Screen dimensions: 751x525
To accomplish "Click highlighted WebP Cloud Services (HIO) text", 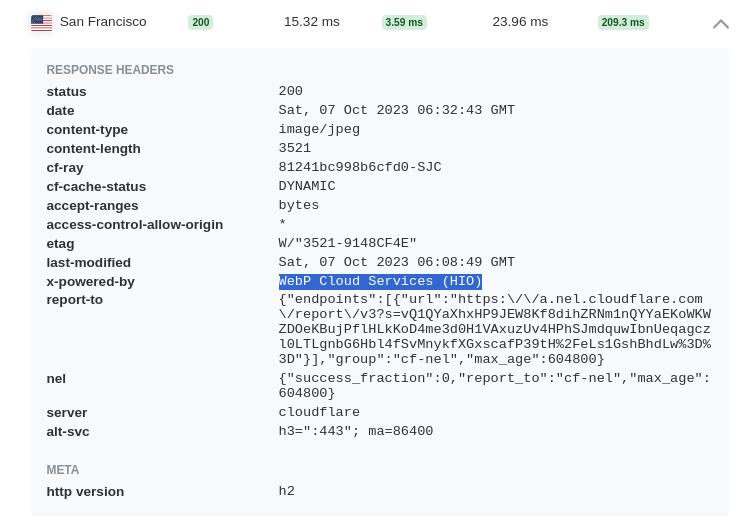I will point(380,281).
